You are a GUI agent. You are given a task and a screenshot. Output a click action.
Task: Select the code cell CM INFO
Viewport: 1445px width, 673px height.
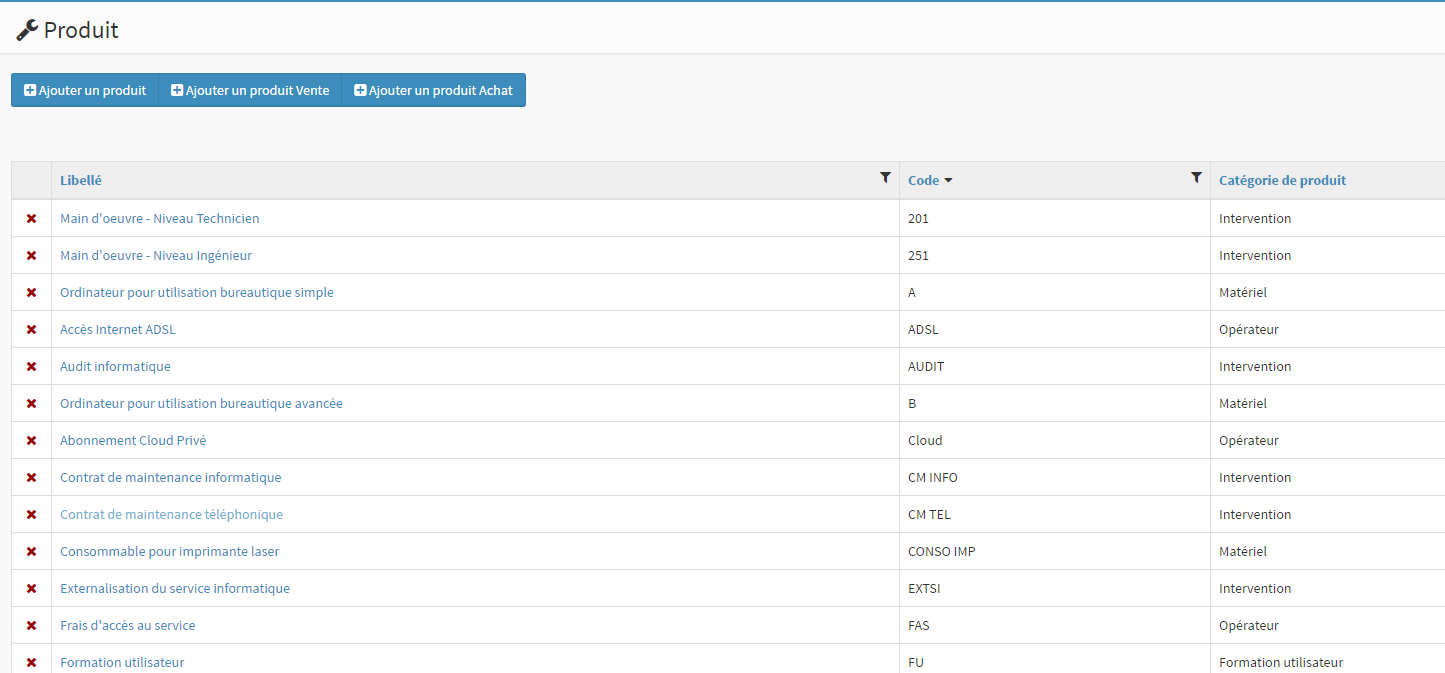pyautogui.click(x=1054, y=477)
